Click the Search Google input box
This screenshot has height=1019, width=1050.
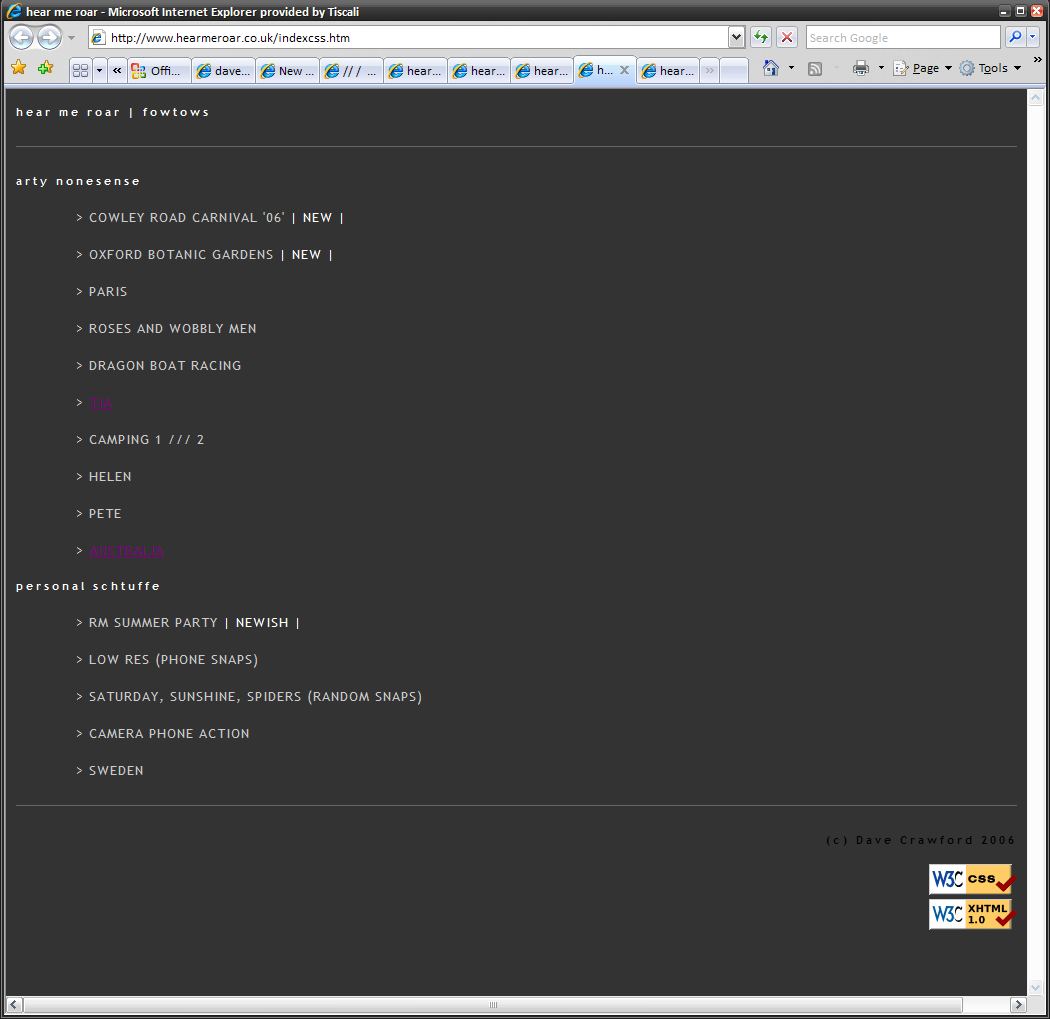point(903,37)
